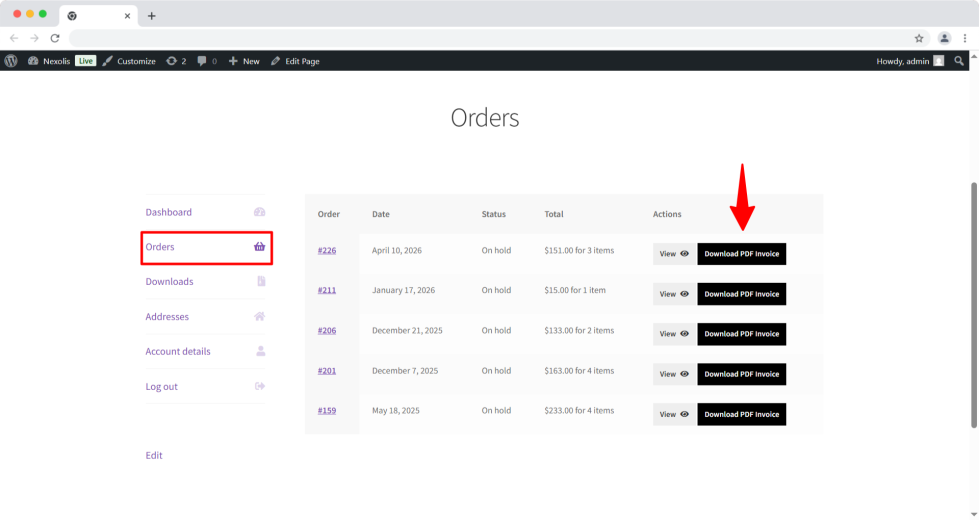This screenshot has width=979, height=520.
Task: Click the $233.00 for 4 items total
Action: click(579, 411)
